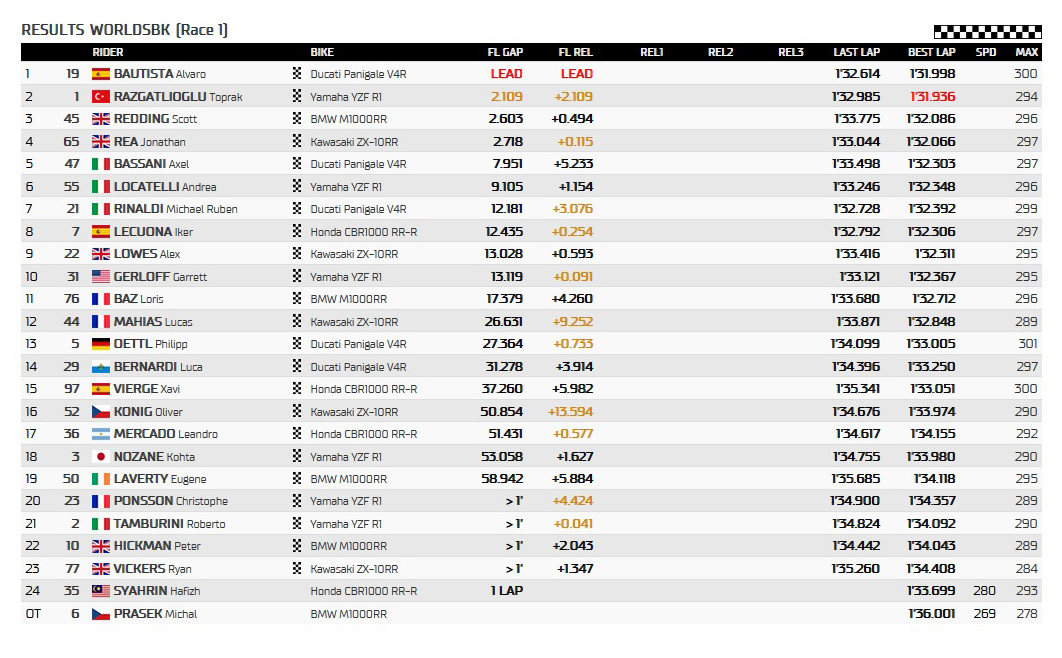The width and height of the screenshot is (1062, 658).
Task: Click the Argentine flag beside Mercado
Action: click(x=100, y=434)
